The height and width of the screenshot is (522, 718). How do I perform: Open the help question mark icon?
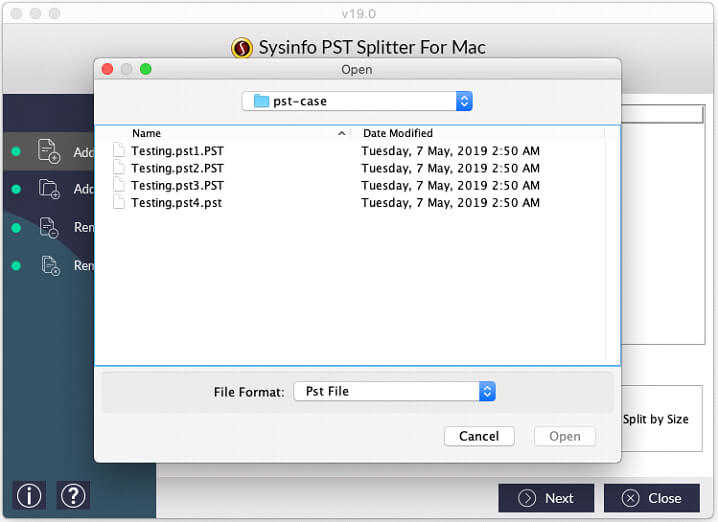click(x=72, y=495)
